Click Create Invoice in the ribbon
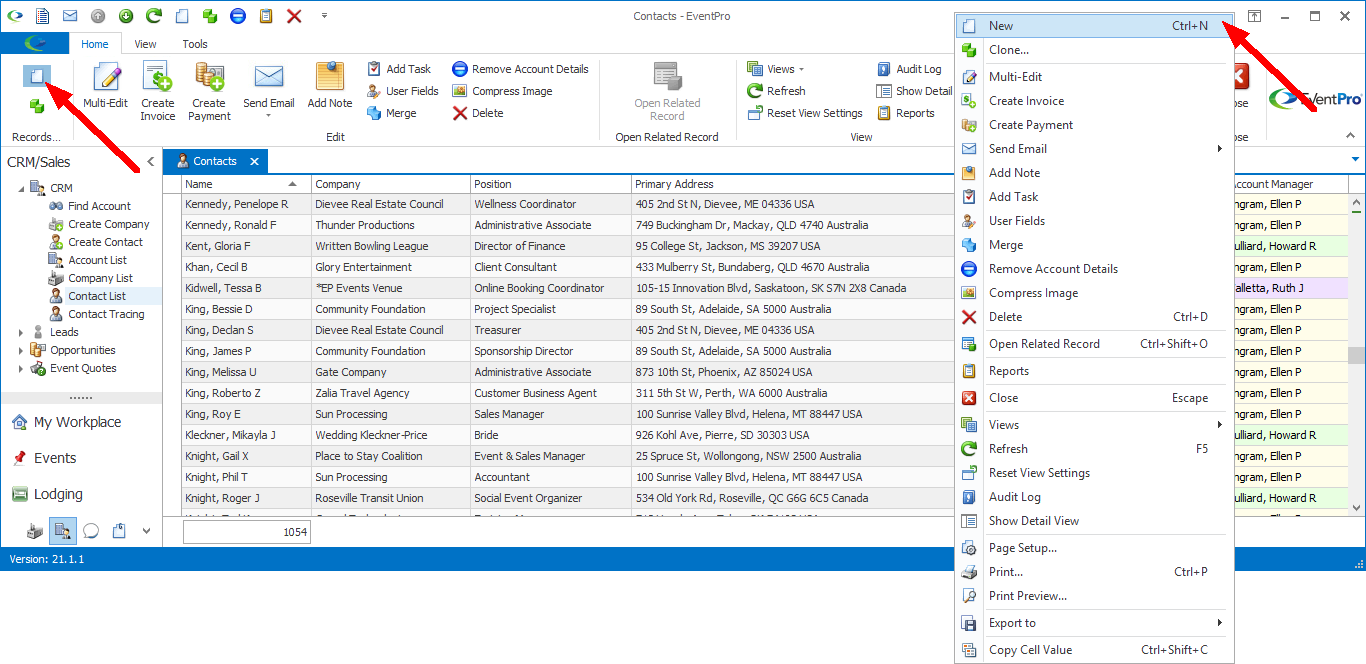Screen dimensions: 1366x664 (157, 91)
